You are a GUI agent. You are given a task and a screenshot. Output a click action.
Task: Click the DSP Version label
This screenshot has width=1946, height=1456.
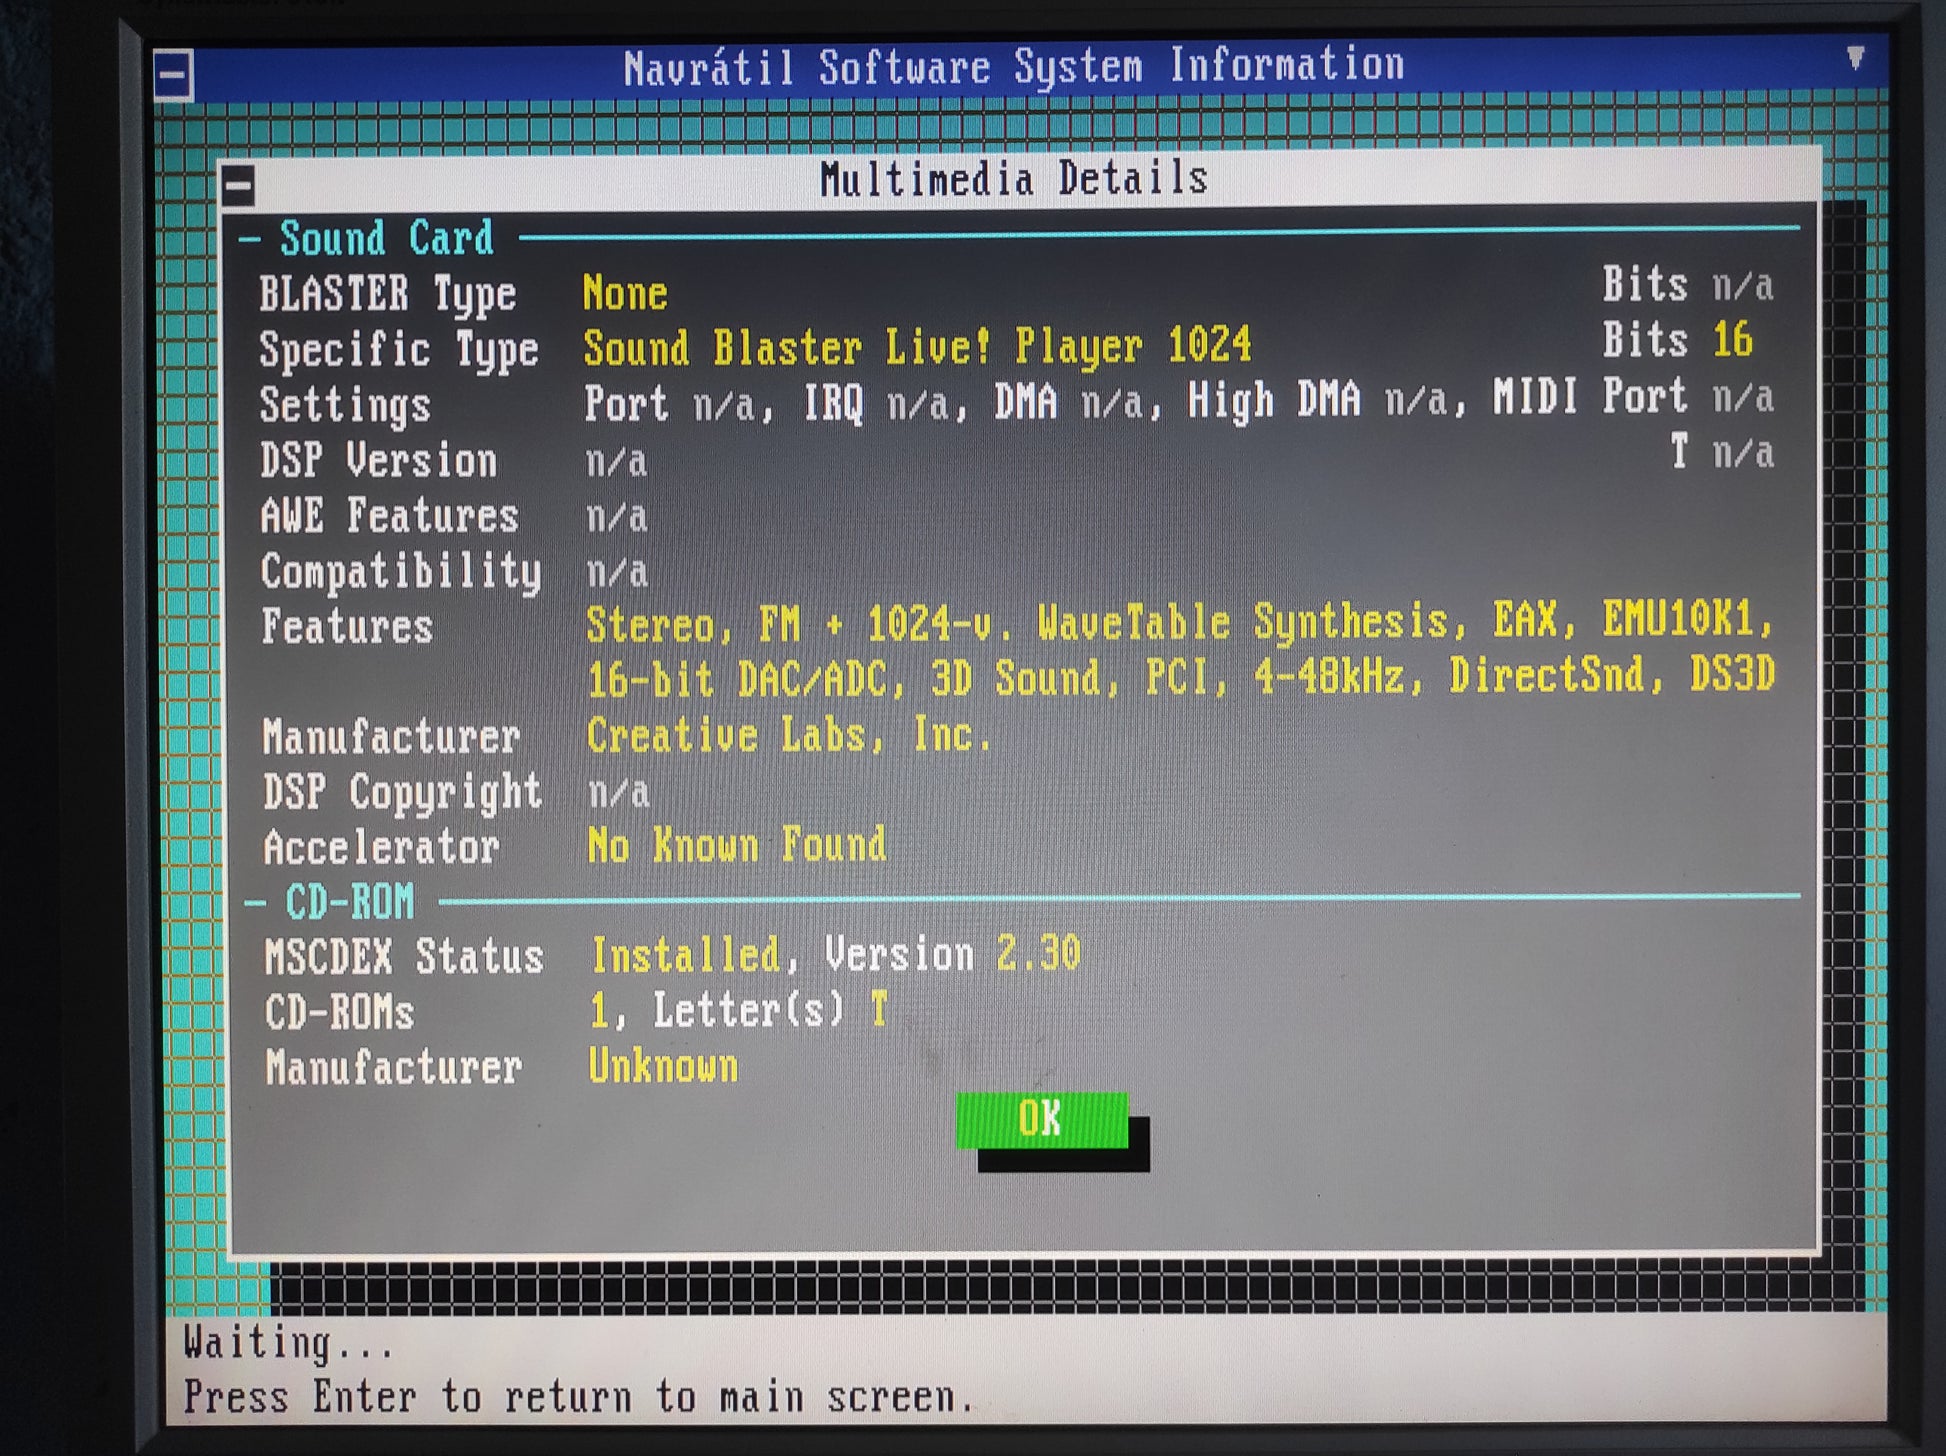[378, 461]
